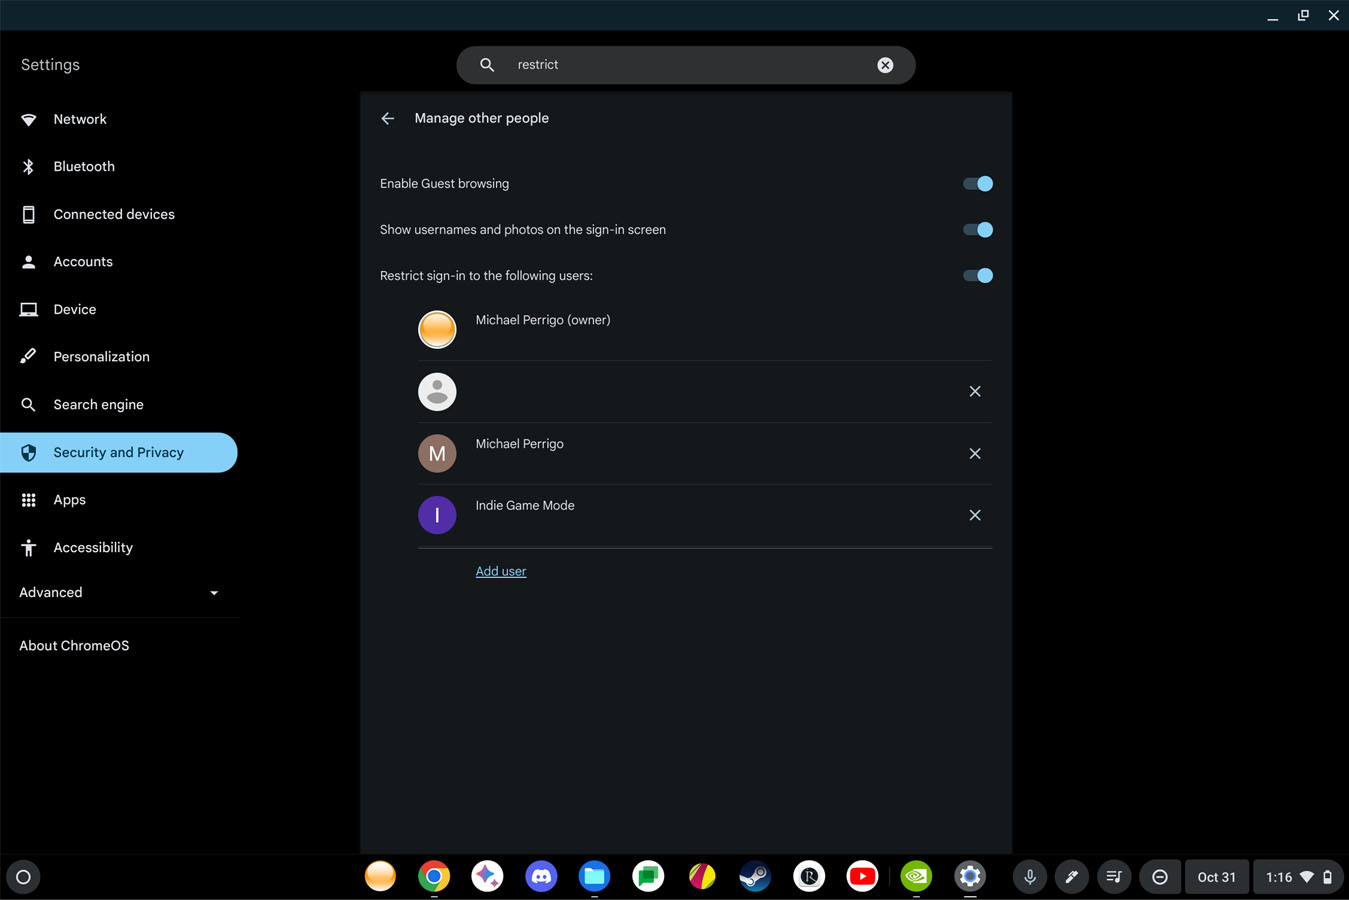Select Accounts in the sidebar
1349x900 pixels.
point(119,262)
